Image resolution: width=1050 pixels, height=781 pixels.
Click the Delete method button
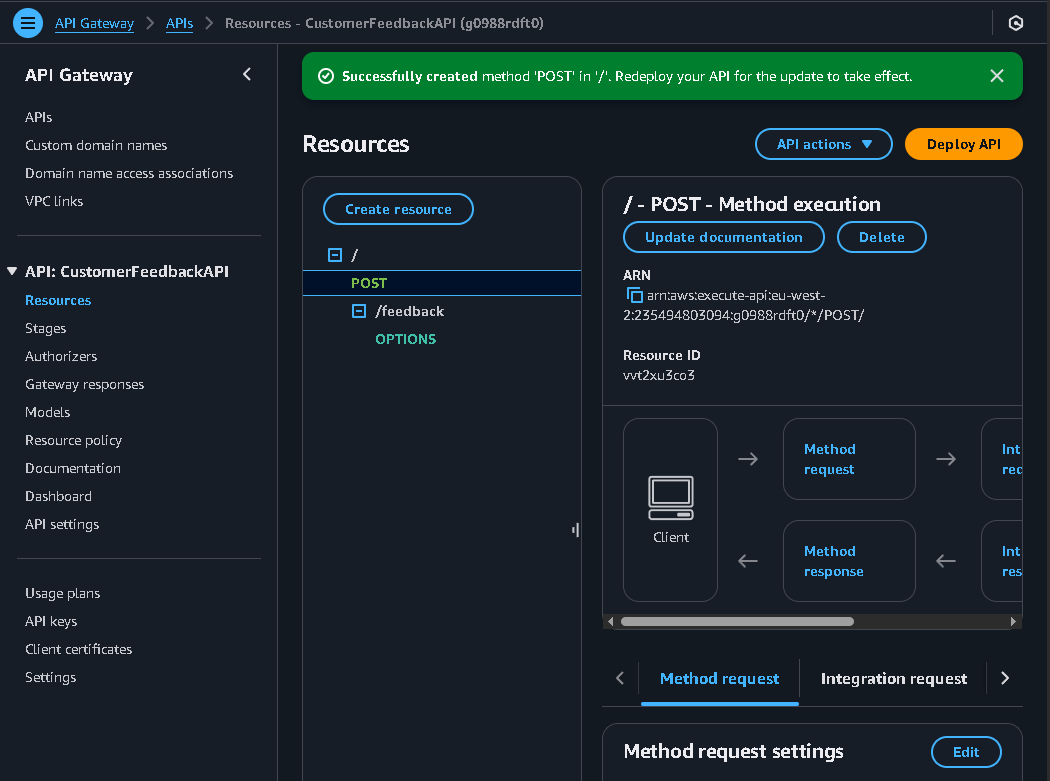click(881, 238)
